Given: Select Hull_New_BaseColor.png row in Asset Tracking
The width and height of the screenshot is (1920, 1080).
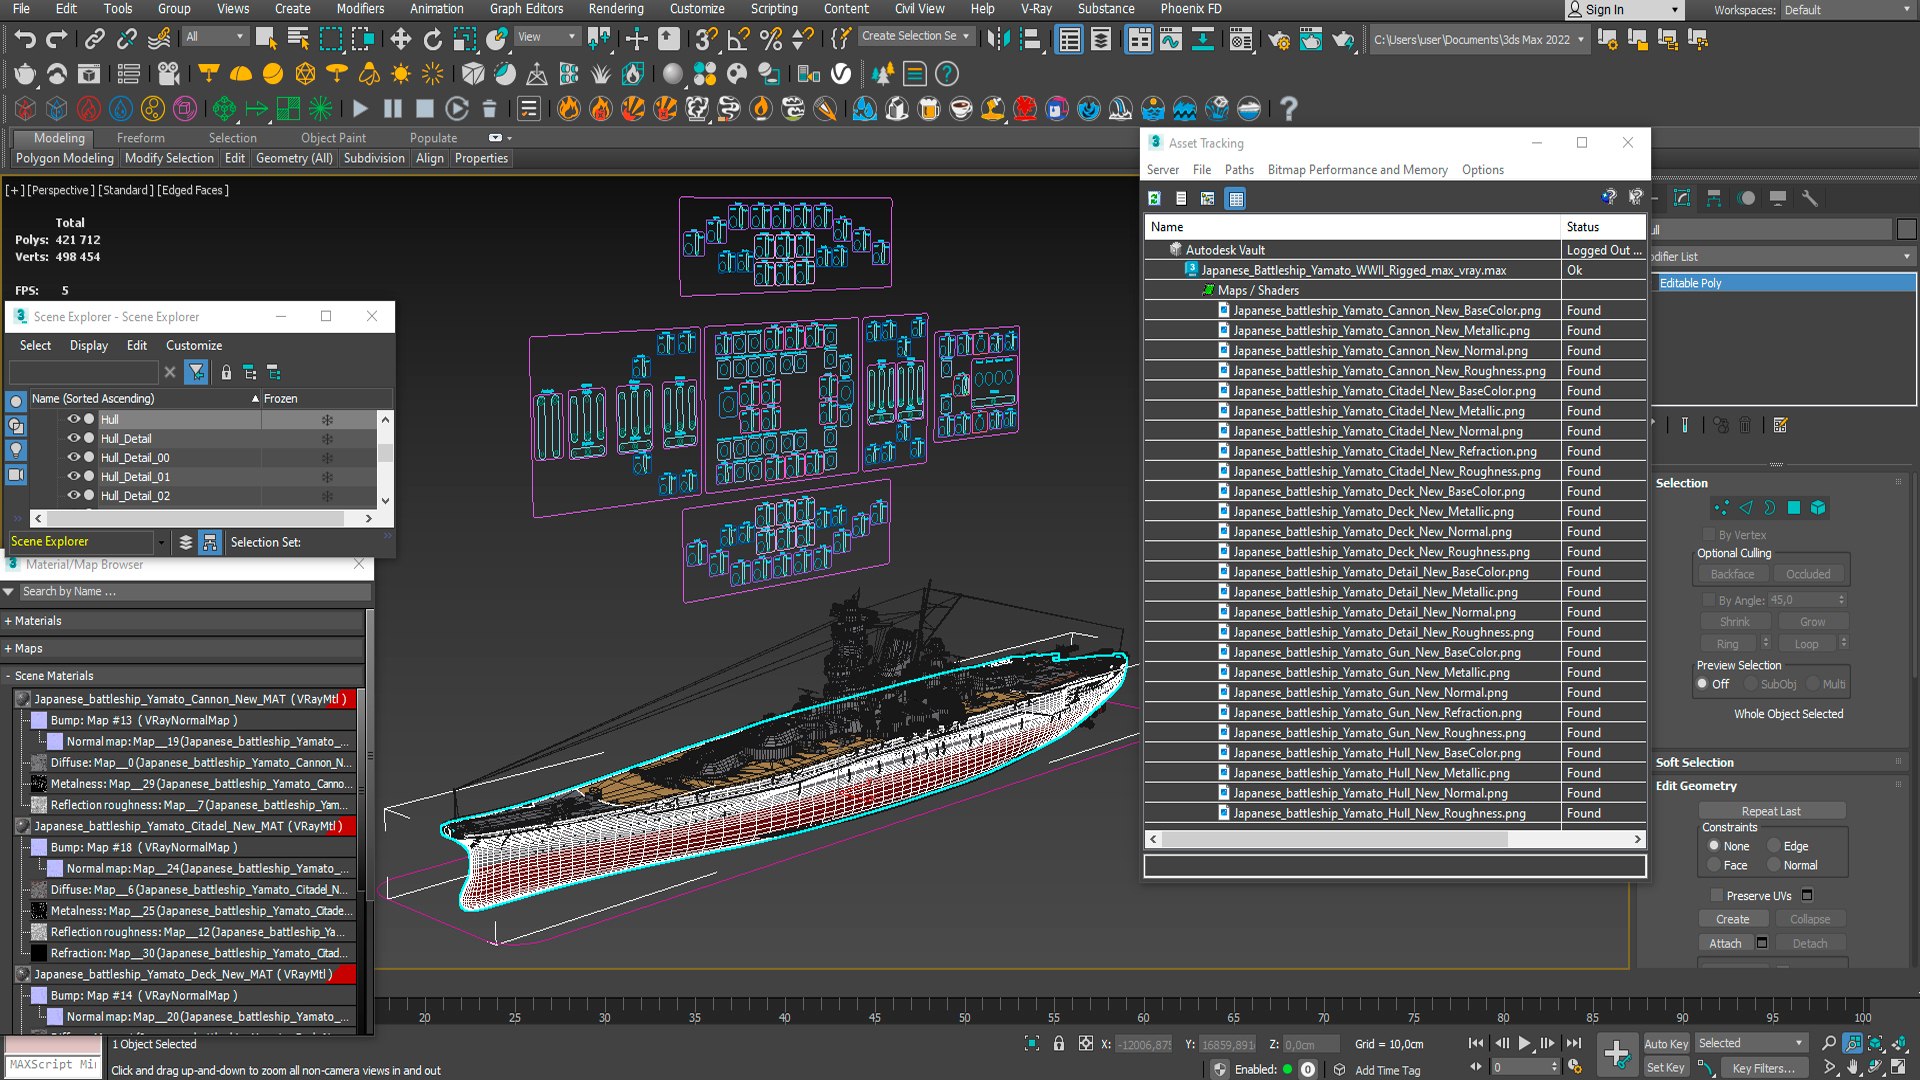Looking at the screenshot, I should (1395, 753).
